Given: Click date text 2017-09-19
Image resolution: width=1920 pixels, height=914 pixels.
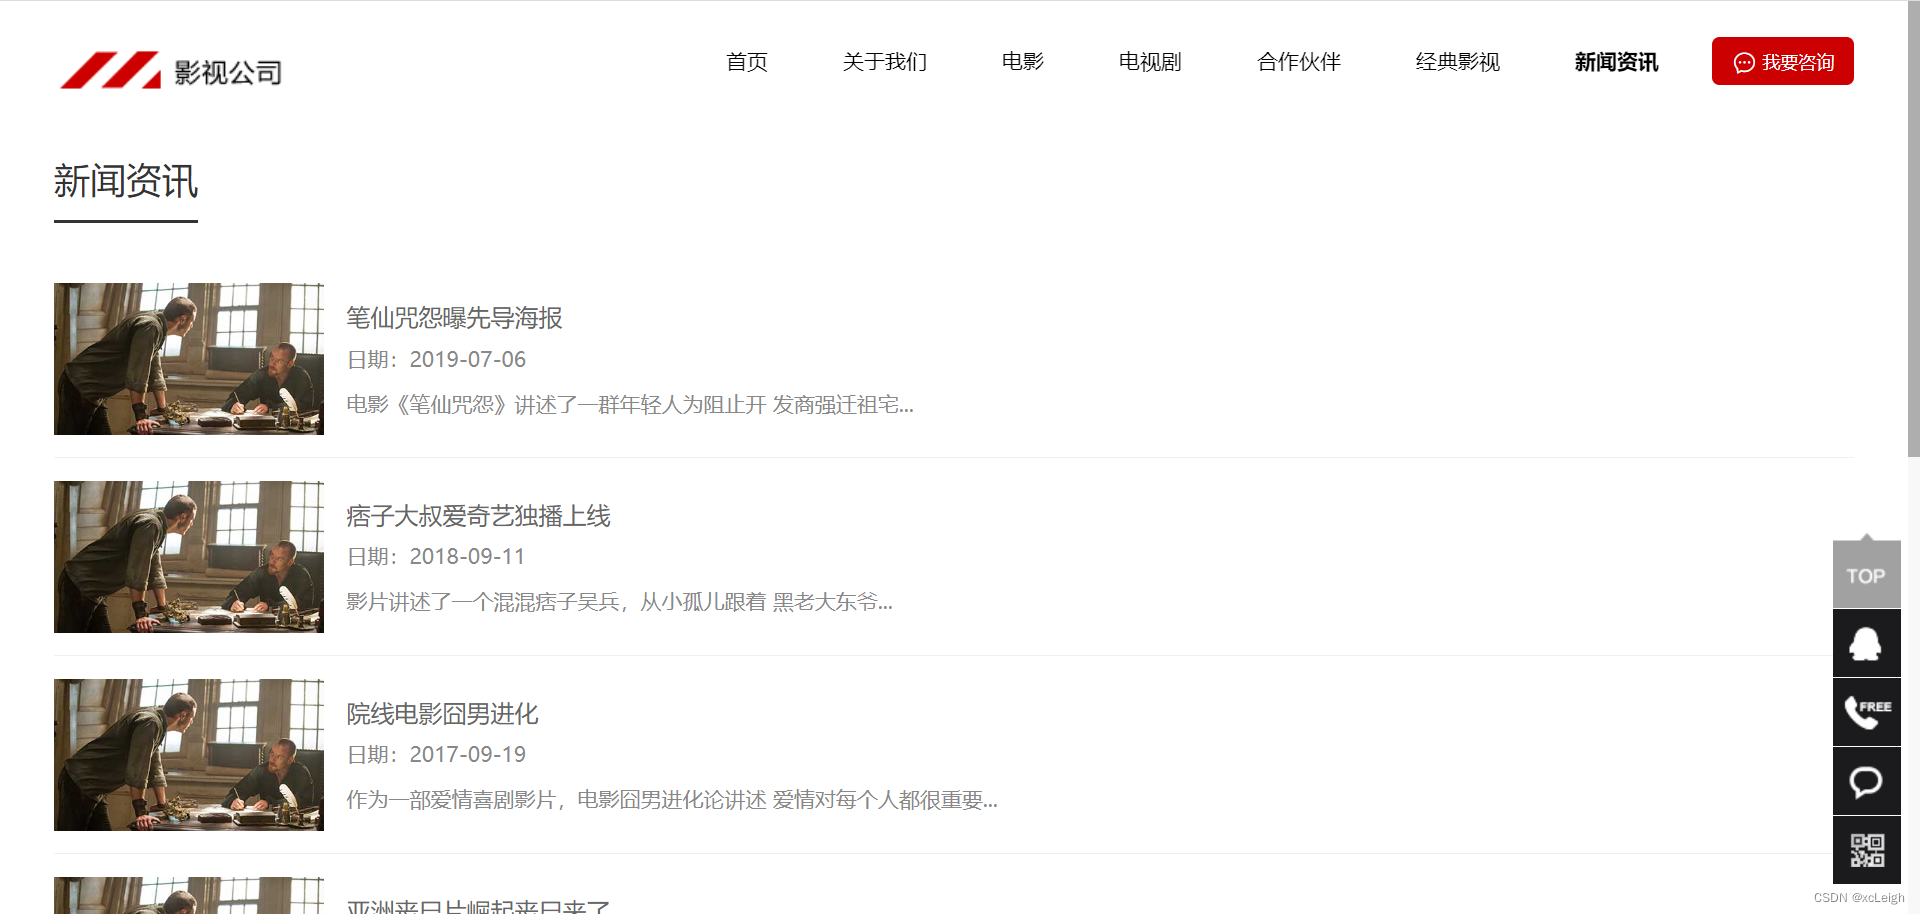Looking at the screenshot, I should click(x=467, y=754).
